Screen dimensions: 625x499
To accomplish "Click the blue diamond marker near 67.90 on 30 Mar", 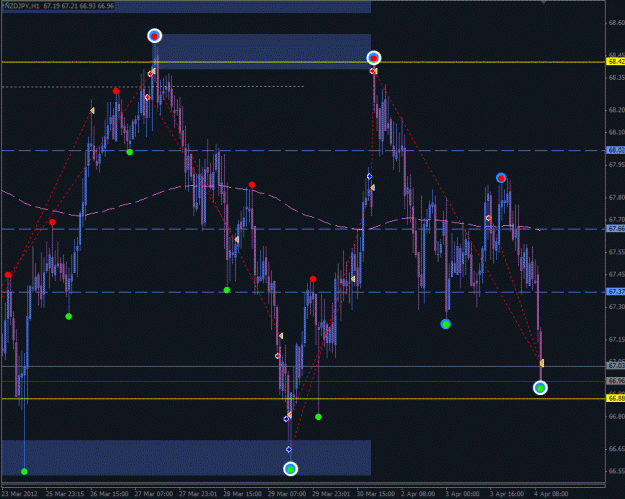I will [369, 176].
